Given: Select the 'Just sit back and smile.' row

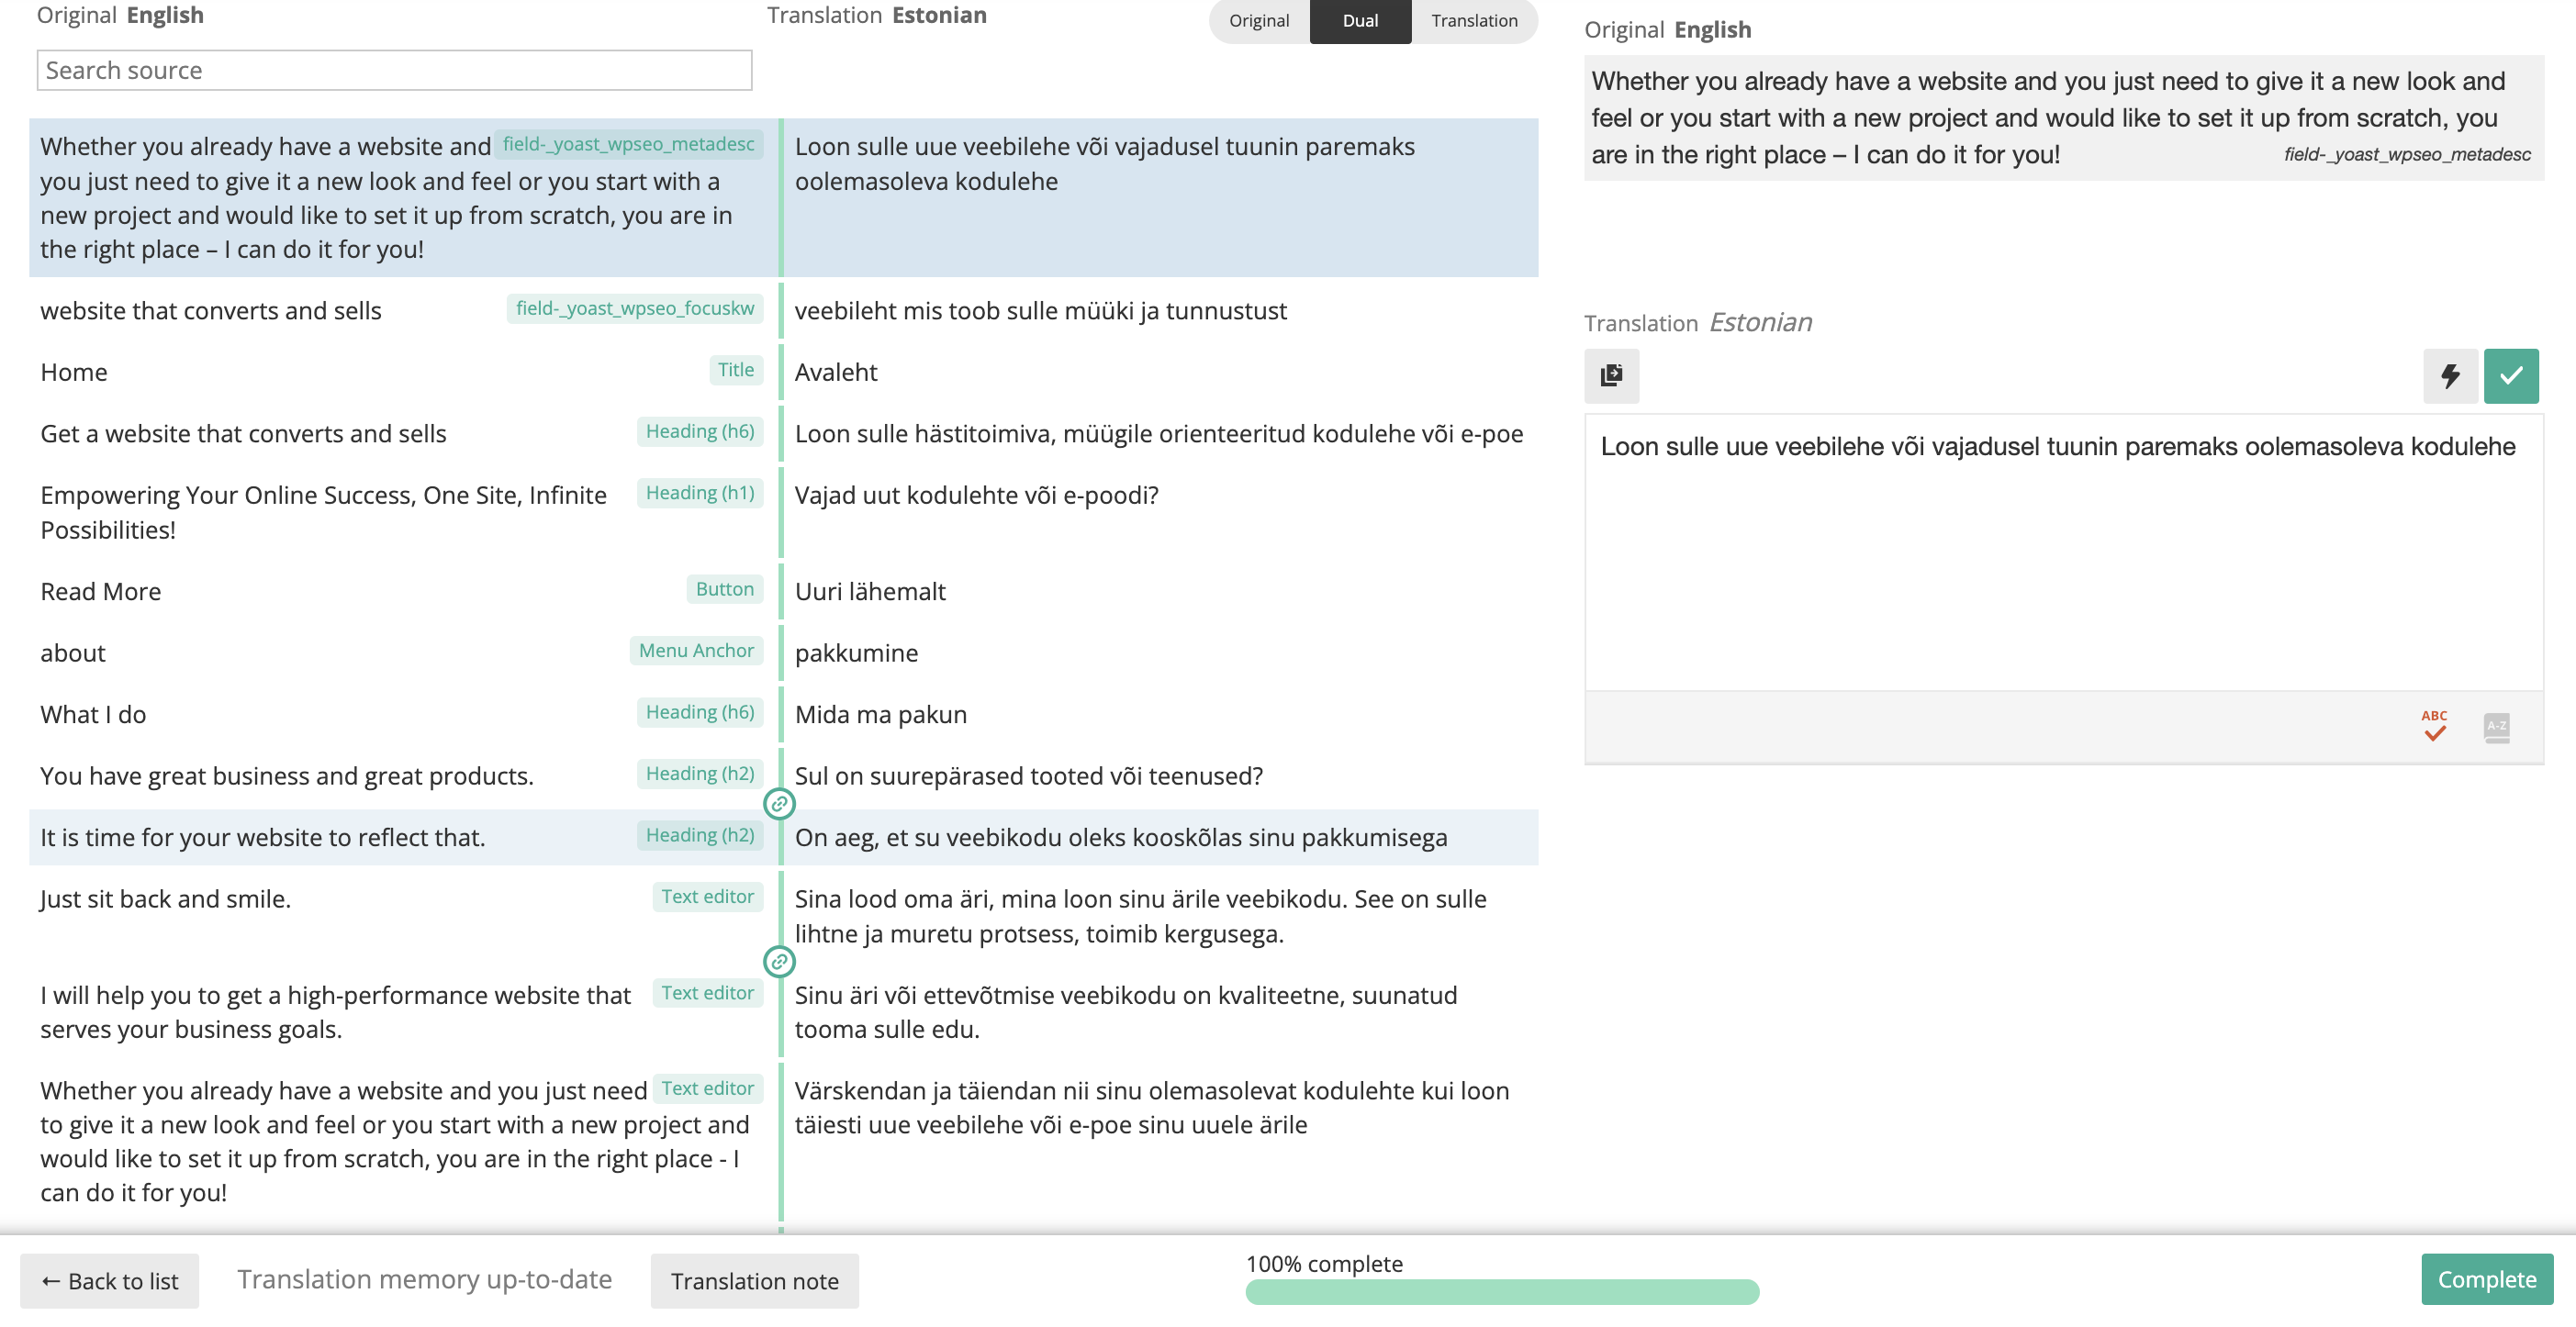Looking at the screenshot, I should pyautogui.click(x=403, y=915).
